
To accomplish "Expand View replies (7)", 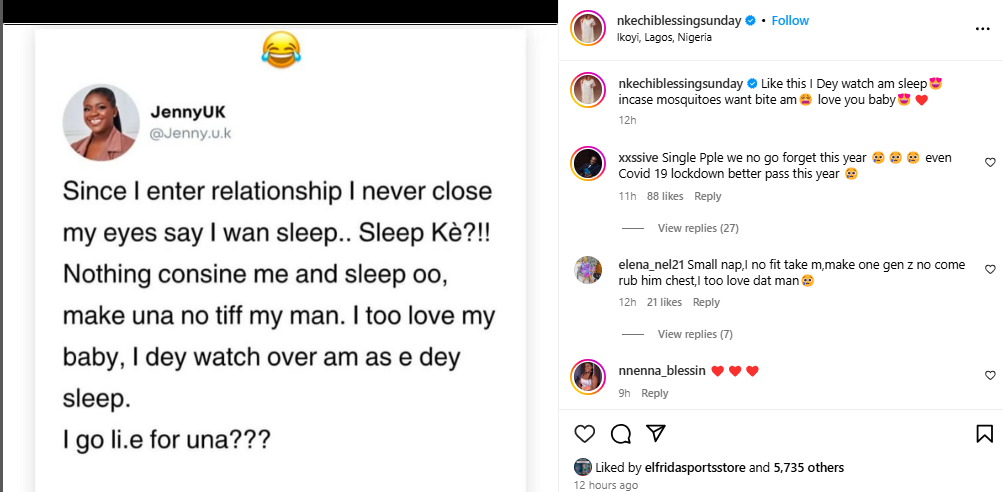I will (695, 334).
